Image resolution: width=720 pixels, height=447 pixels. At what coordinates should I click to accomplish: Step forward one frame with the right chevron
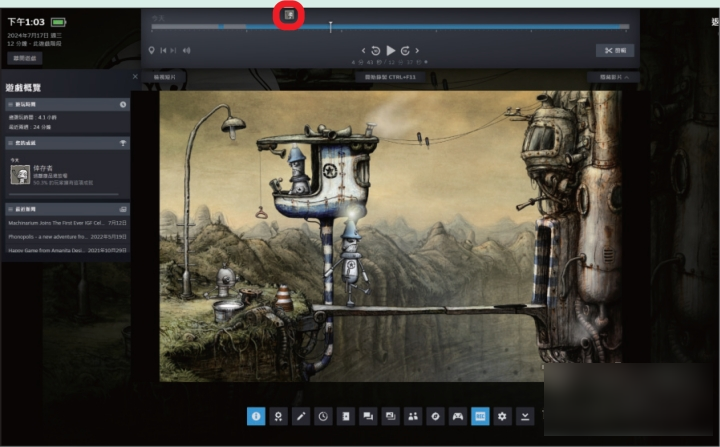click(x=417, y=51)
